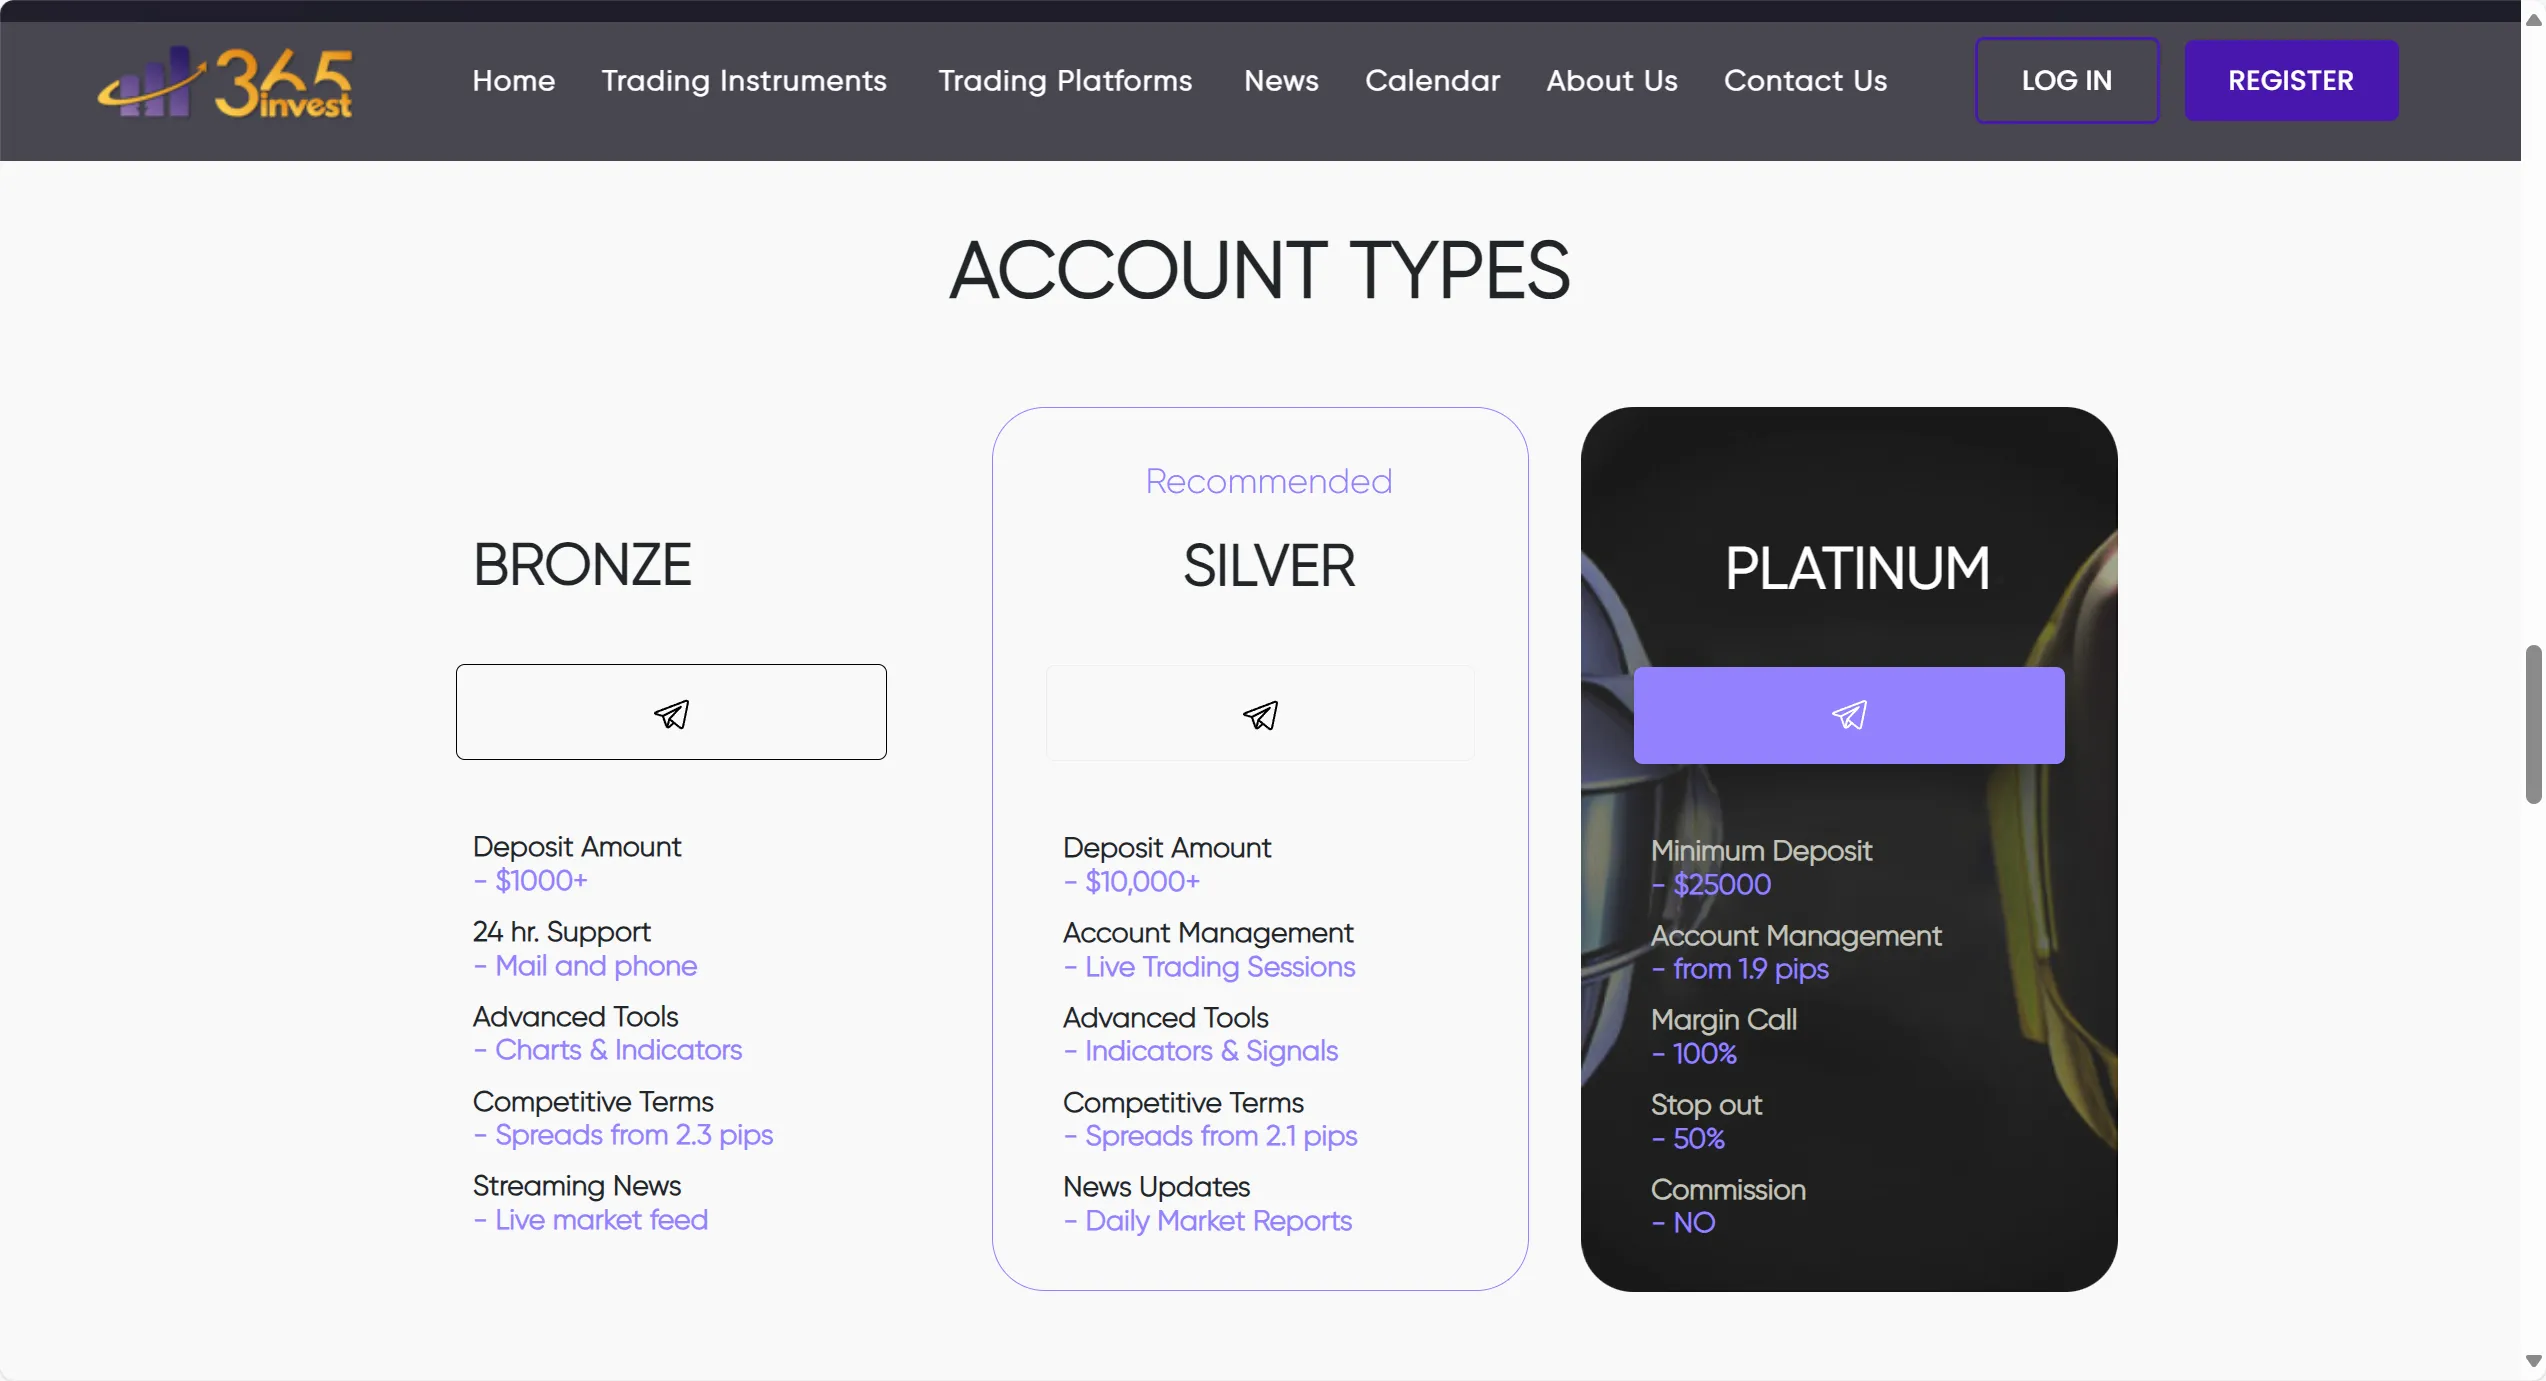Click "Live Trading Sessions" text
2546x1381 pixels.
click(1220, 967)
